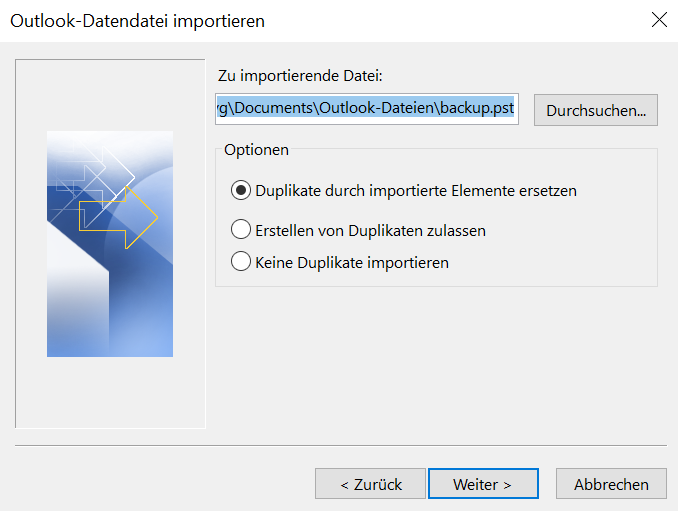Image resolution: width=678 pixels, height=511 pixels.
Task: Click into the file path input field
Action: click(x=366, y=109)
